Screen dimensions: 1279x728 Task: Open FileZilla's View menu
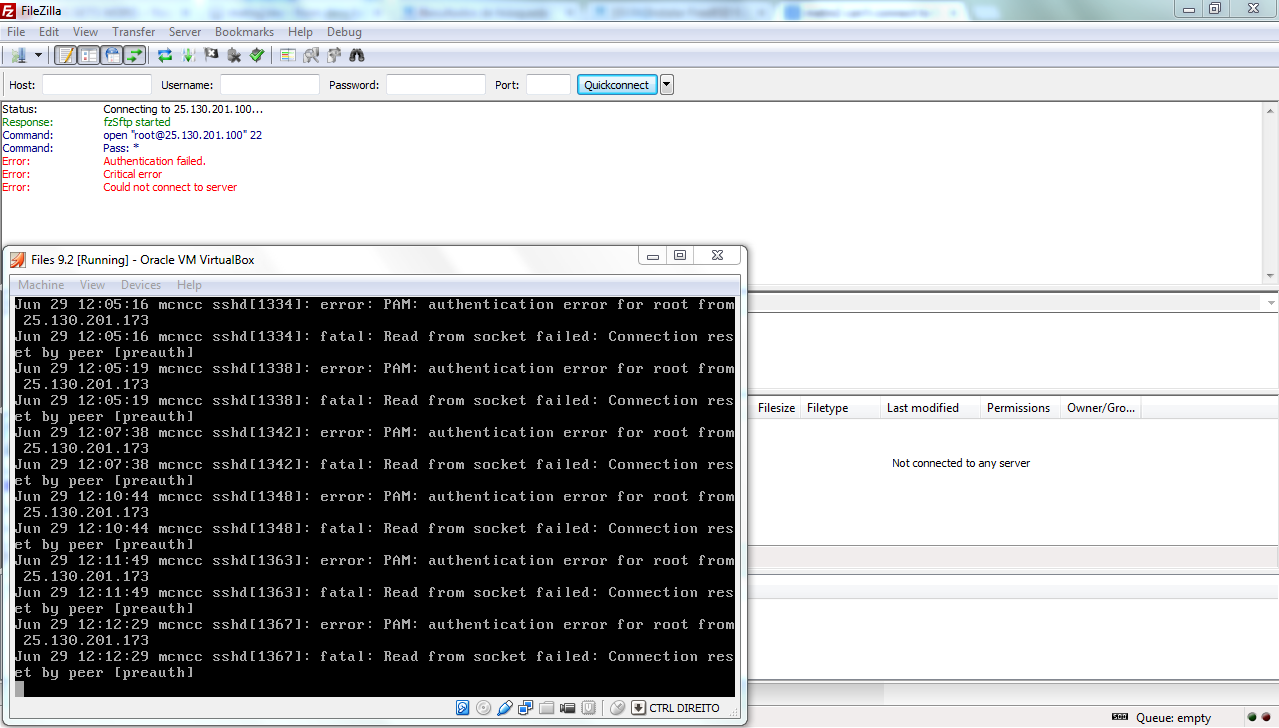[x=86, y=32]
